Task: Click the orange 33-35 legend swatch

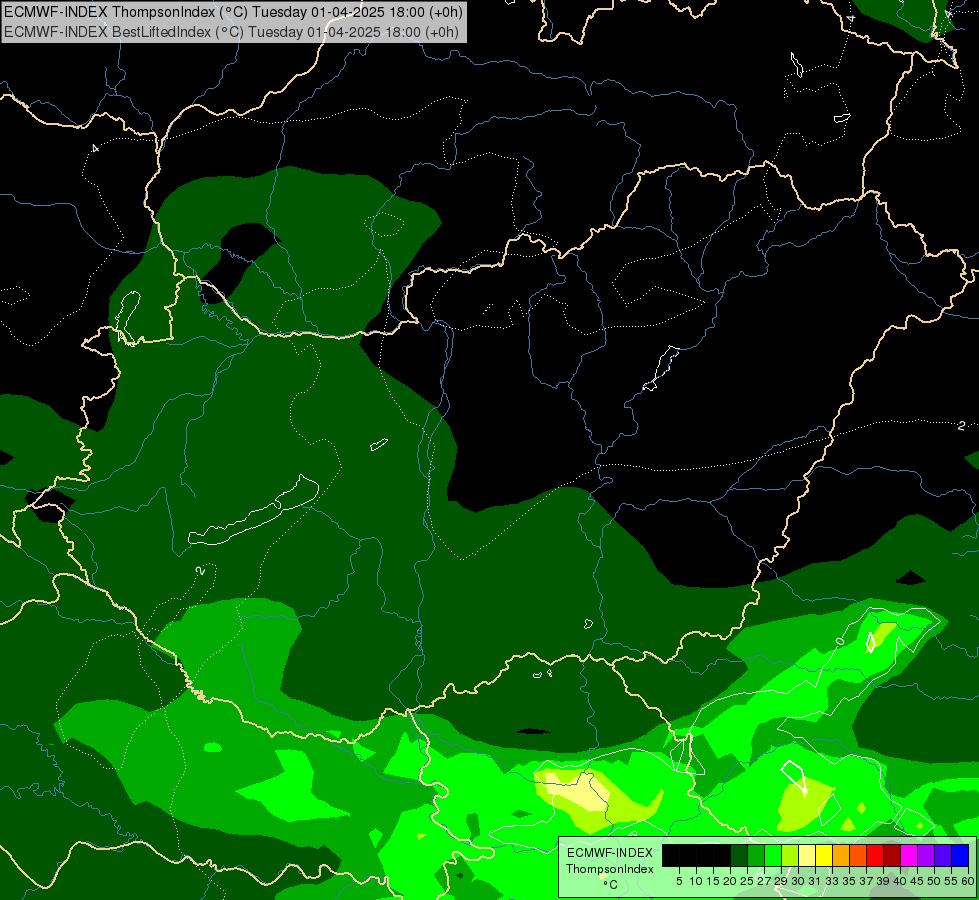Action: pos(841,856)
